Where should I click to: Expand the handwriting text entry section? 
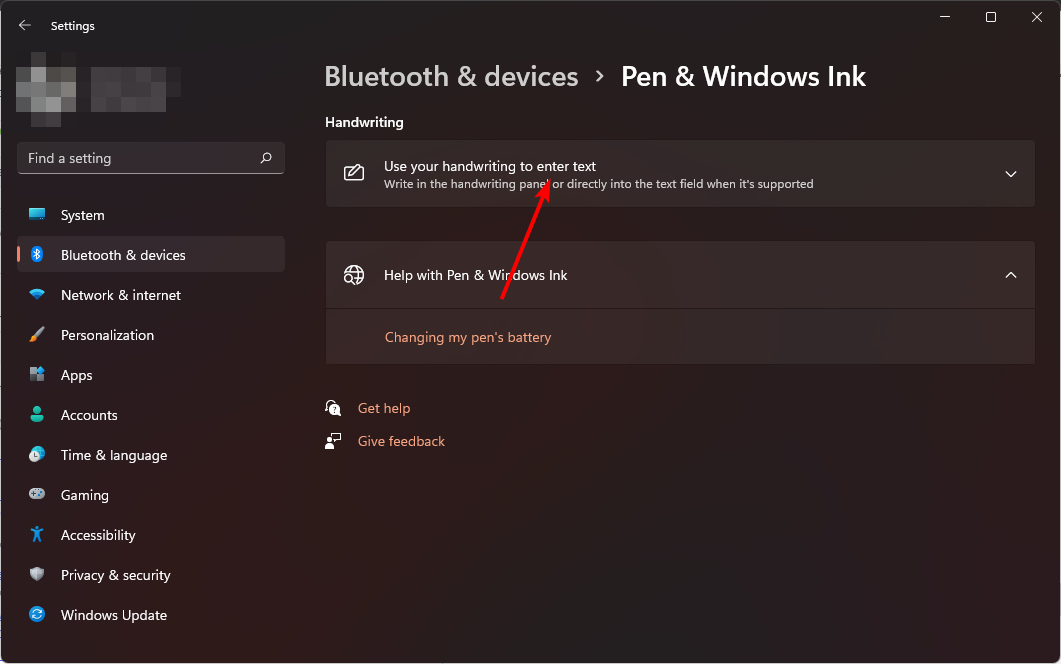[1010, 174]
